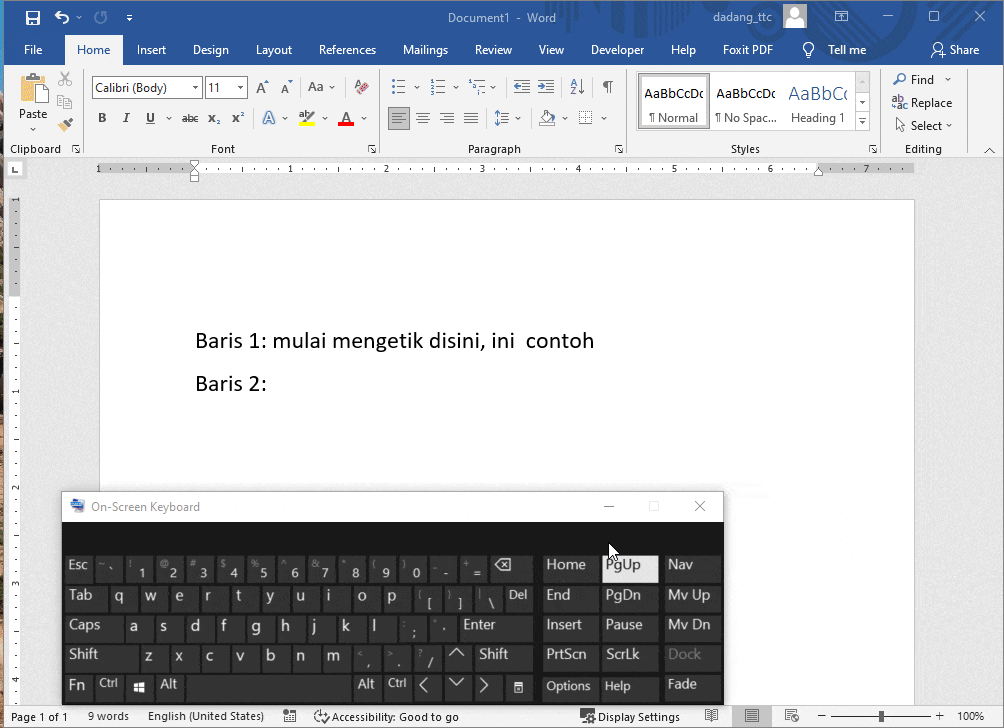Select center alignment in Paragraph group
This screenshot has width=1004, height=728.
pyautogui.click(x=423, y=117)
